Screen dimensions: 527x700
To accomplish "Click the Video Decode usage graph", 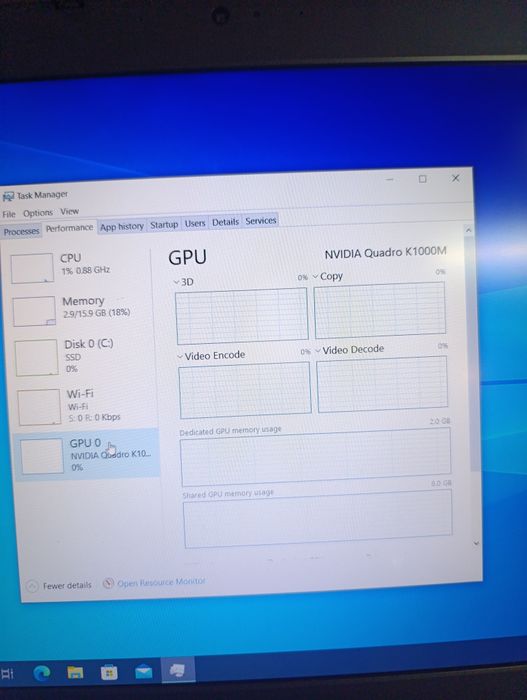I will click(x=382, y=384).
